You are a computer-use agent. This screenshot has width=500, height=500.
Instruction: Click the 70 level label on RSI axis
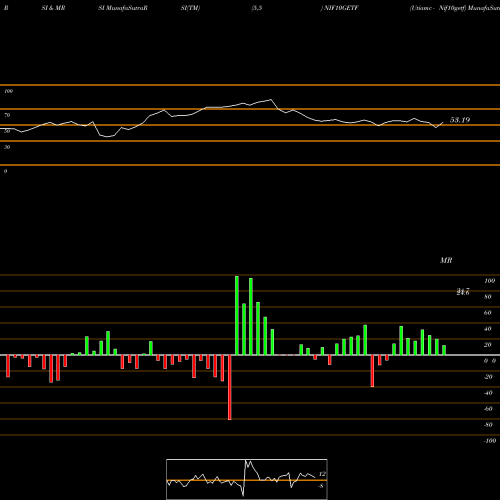tap(7, 115)
